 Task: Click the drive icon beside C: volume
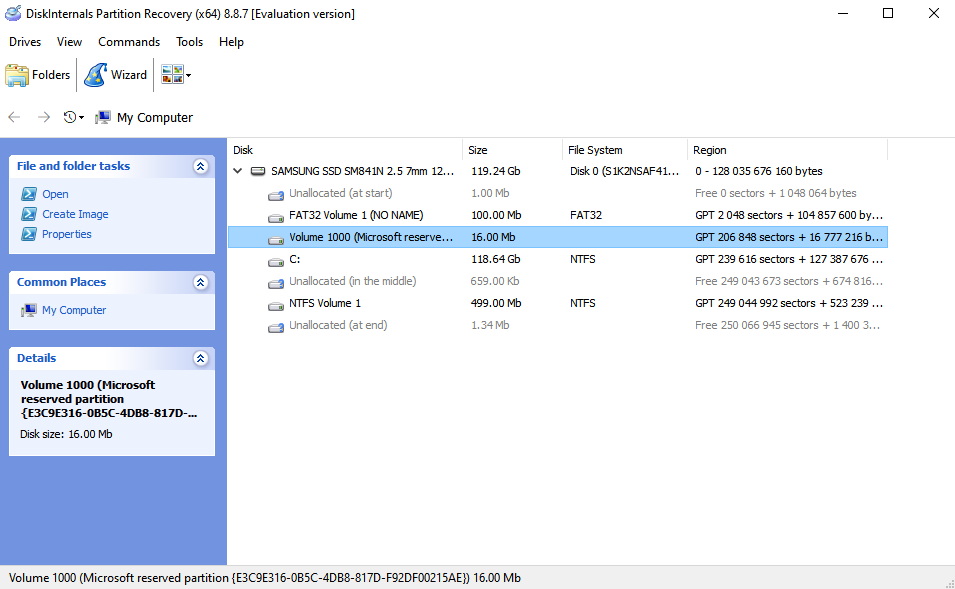276,260
